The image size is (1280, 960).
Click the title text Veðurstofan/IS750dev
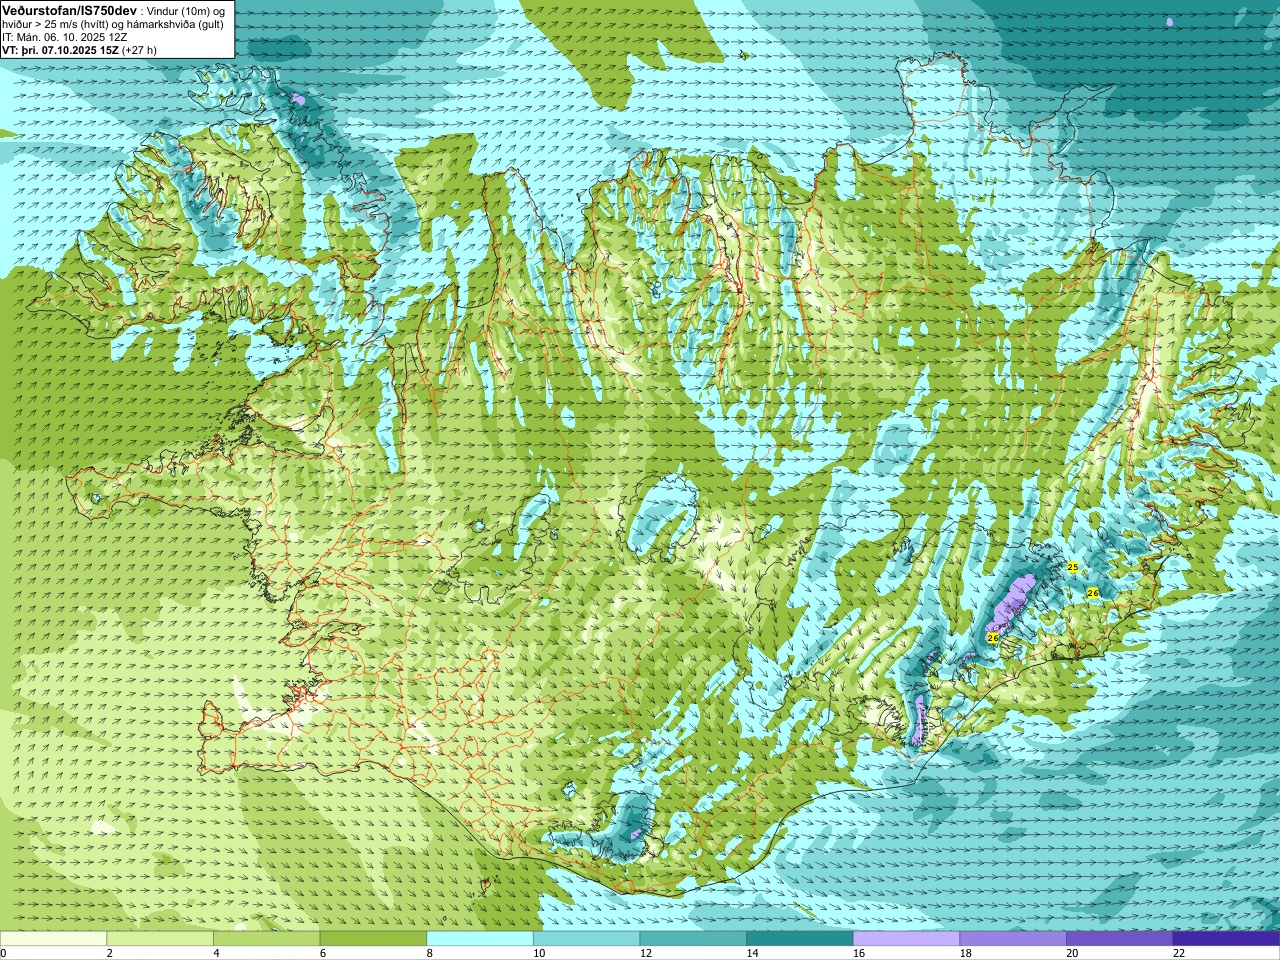(x=69, y=9)
